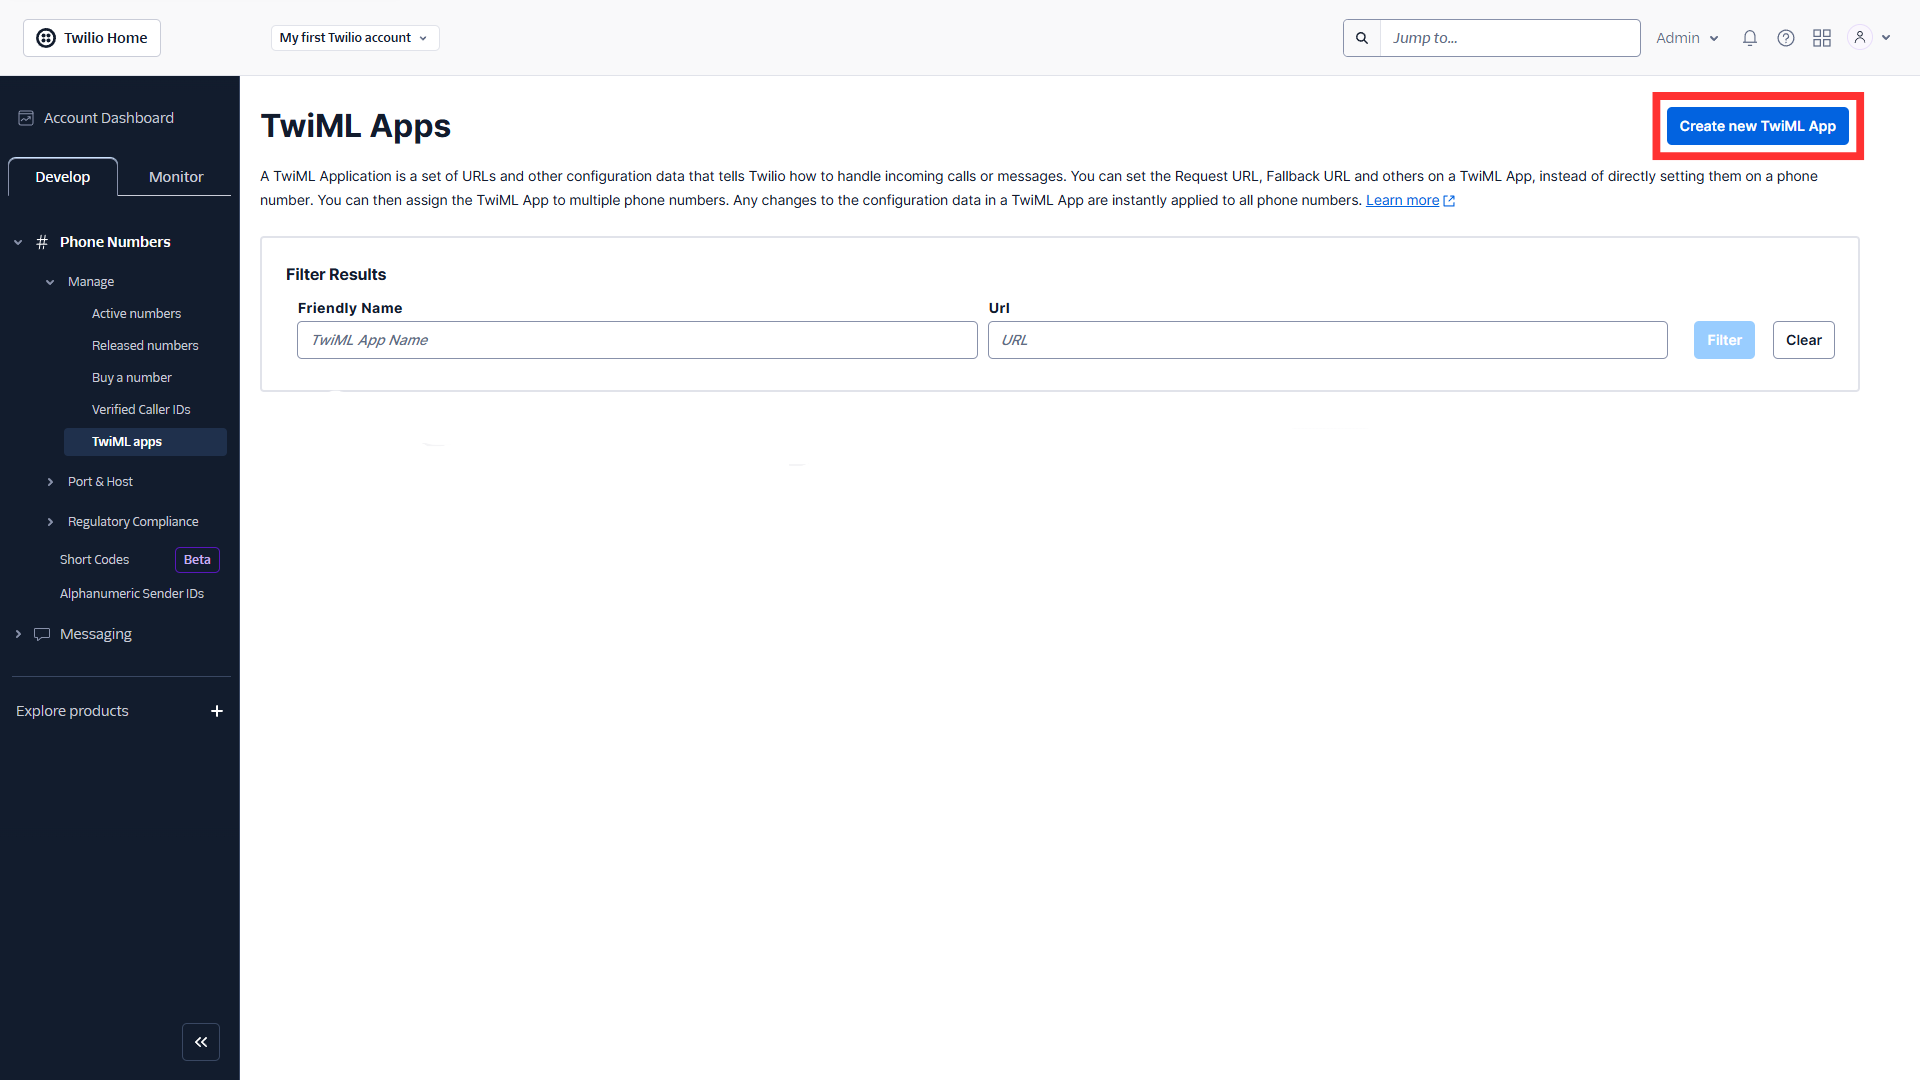Screen dimensions: 1920x1080
Task: Open the Learn more link
Action: [1403, 200]
